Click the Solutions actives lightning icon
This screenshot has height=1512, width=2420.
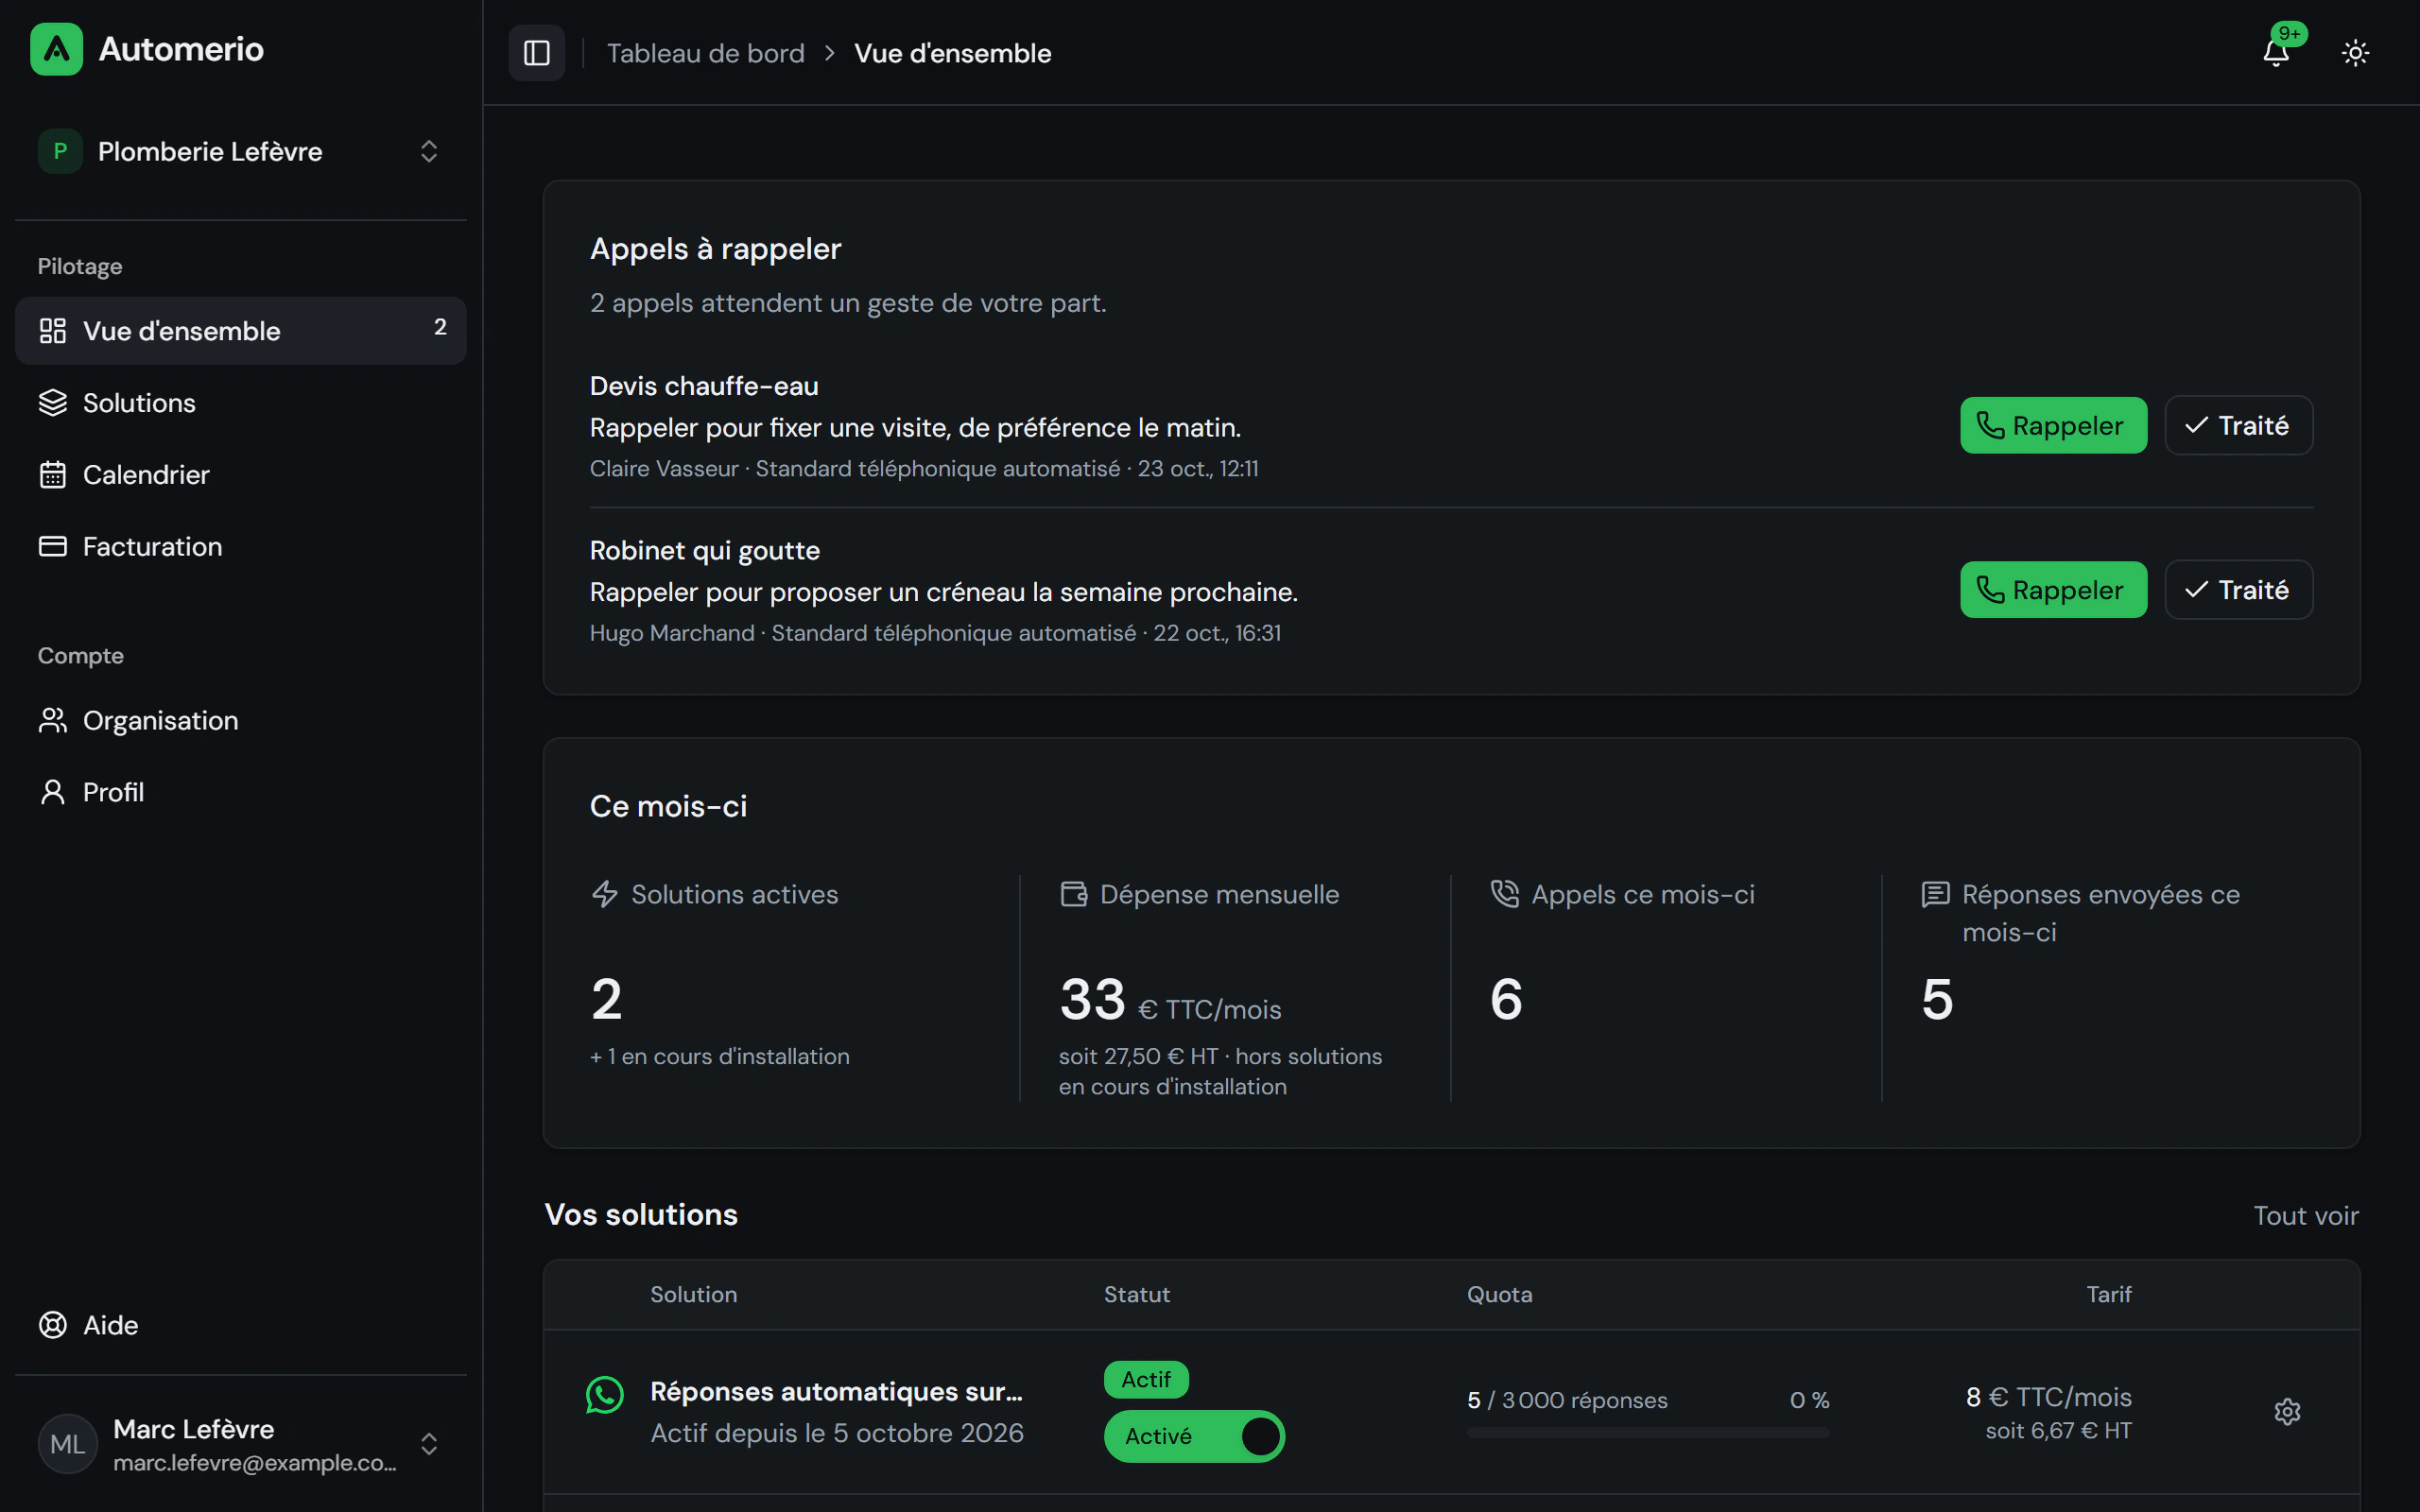pos(604,894)
